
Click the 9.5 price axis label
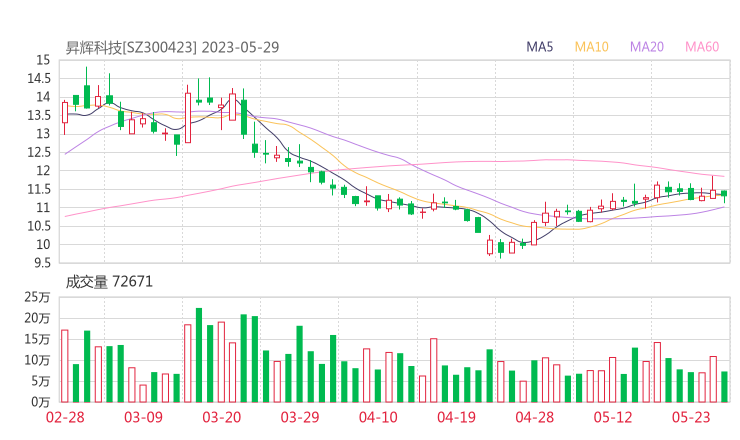pyautogui.click(x=42, y=262)
